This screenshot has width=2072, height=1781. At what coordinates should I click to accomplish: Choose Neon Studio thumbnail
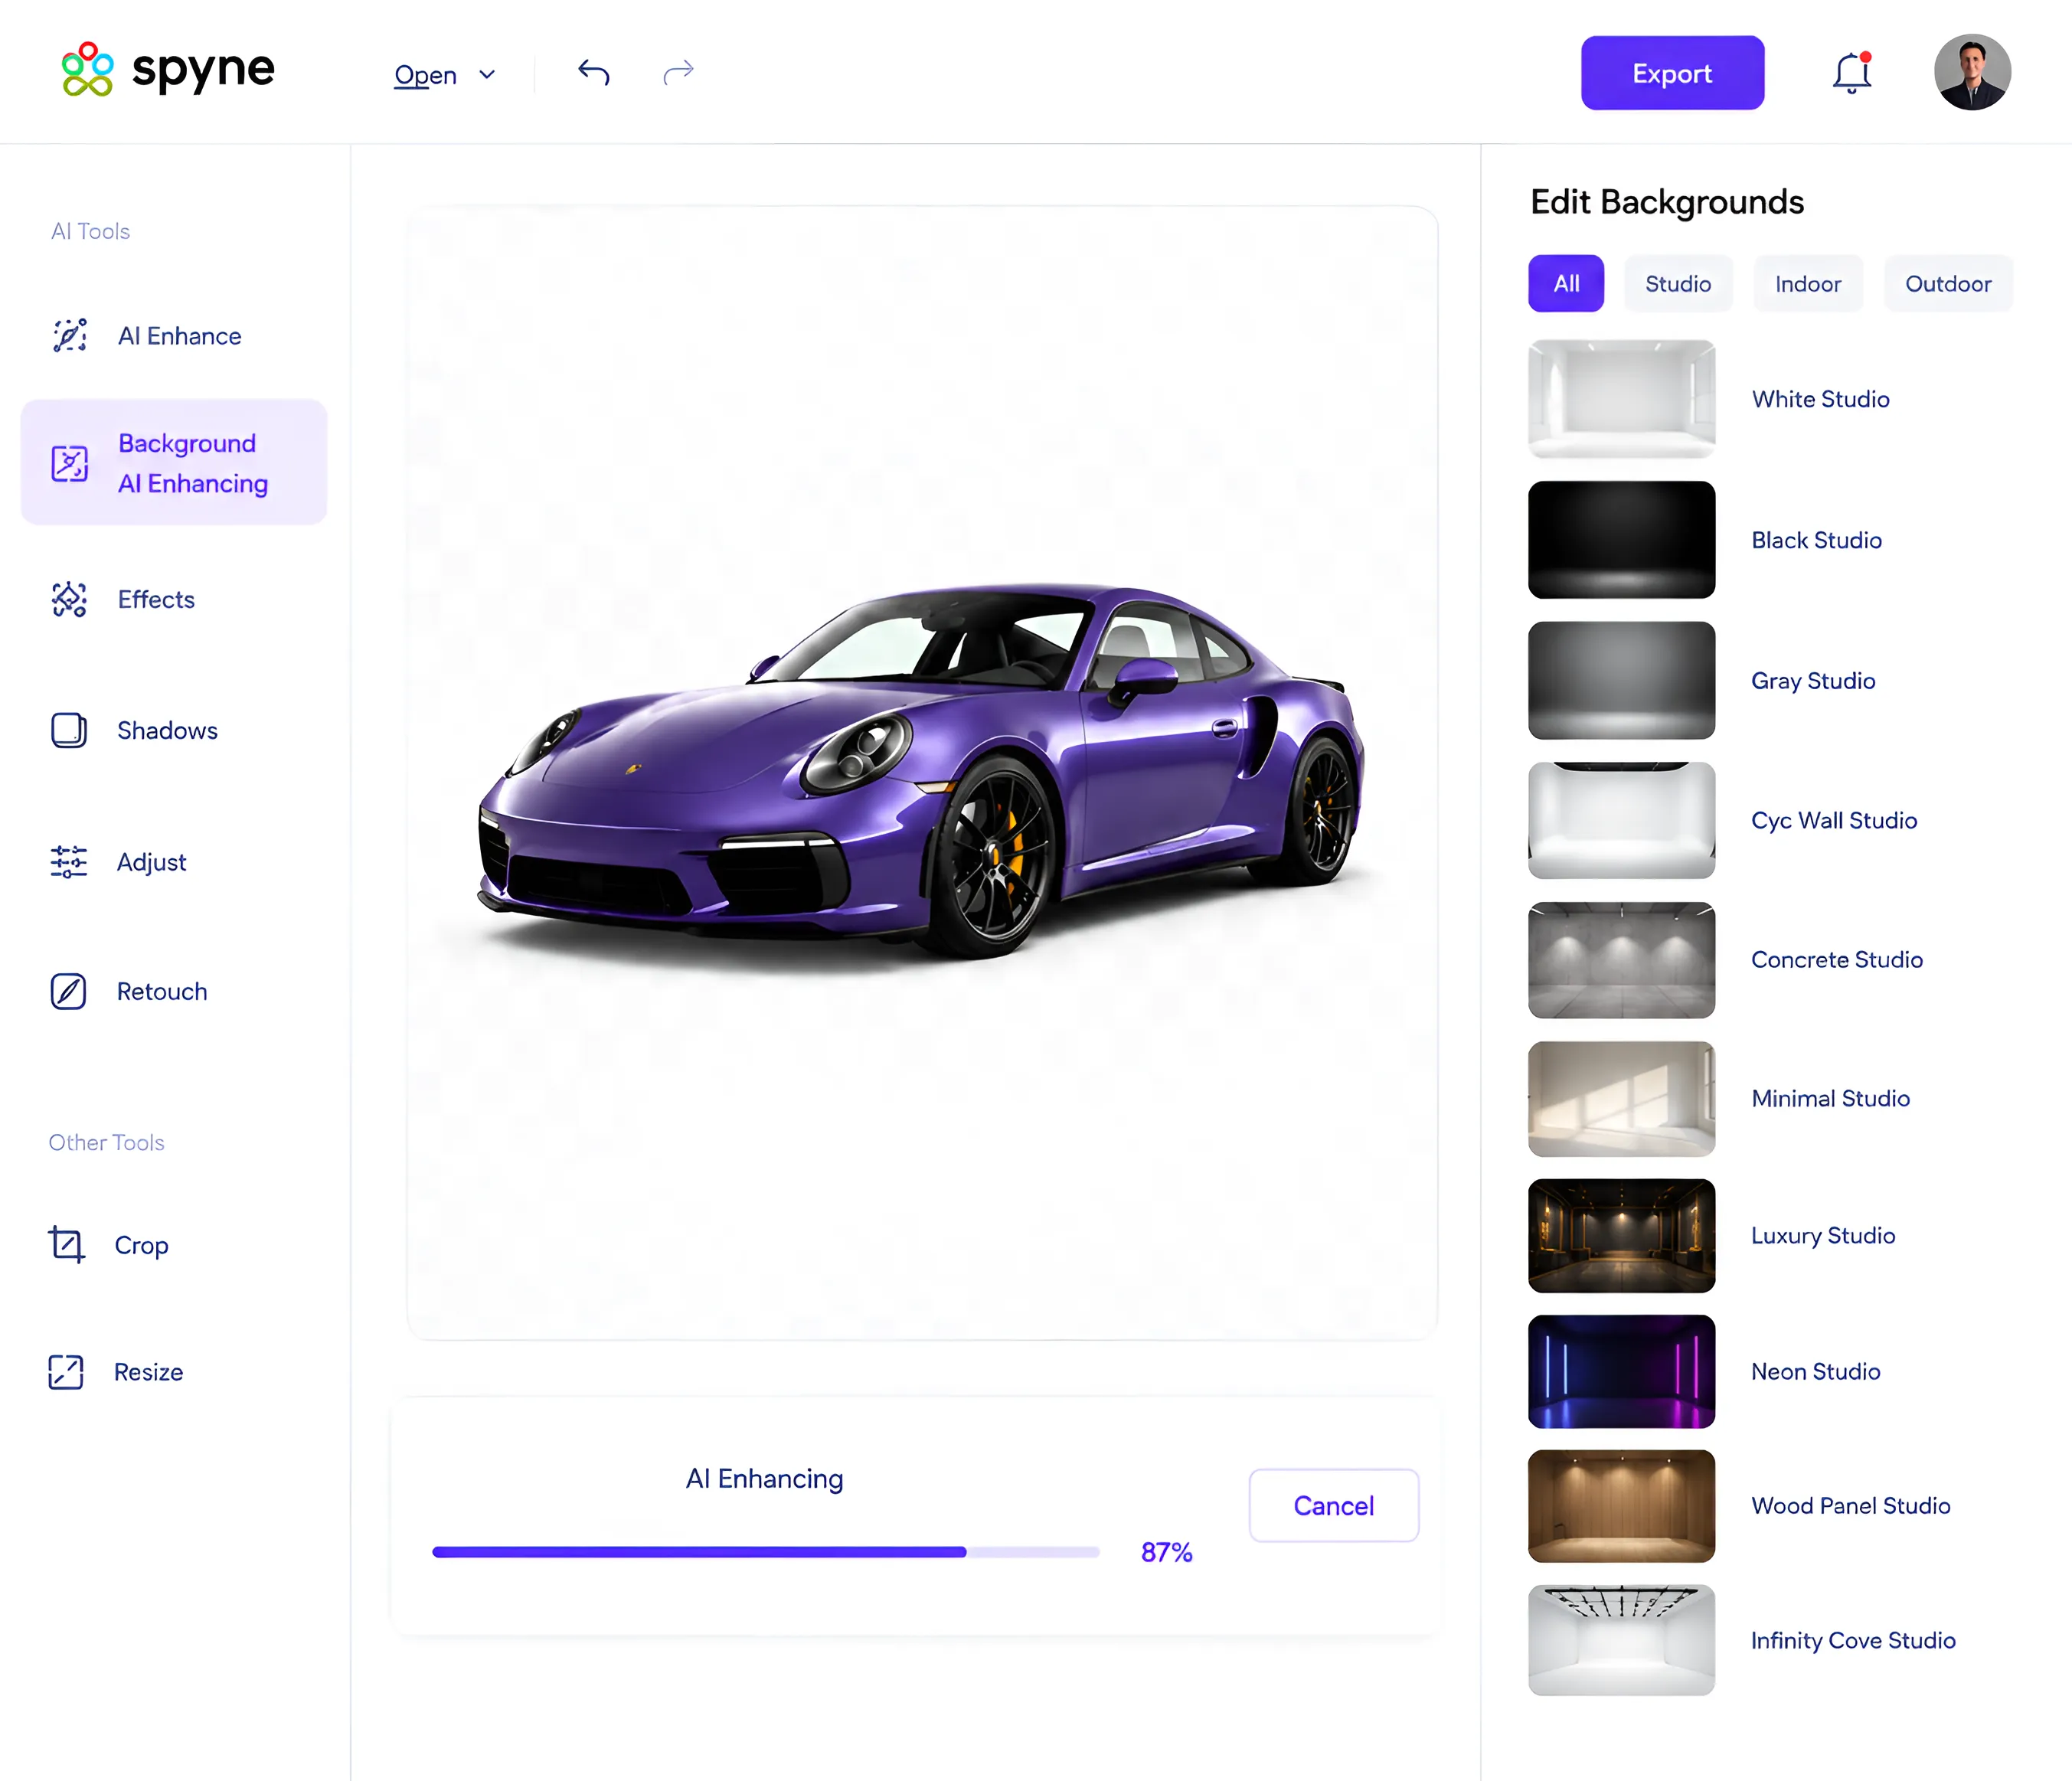coord(1621,1372)
